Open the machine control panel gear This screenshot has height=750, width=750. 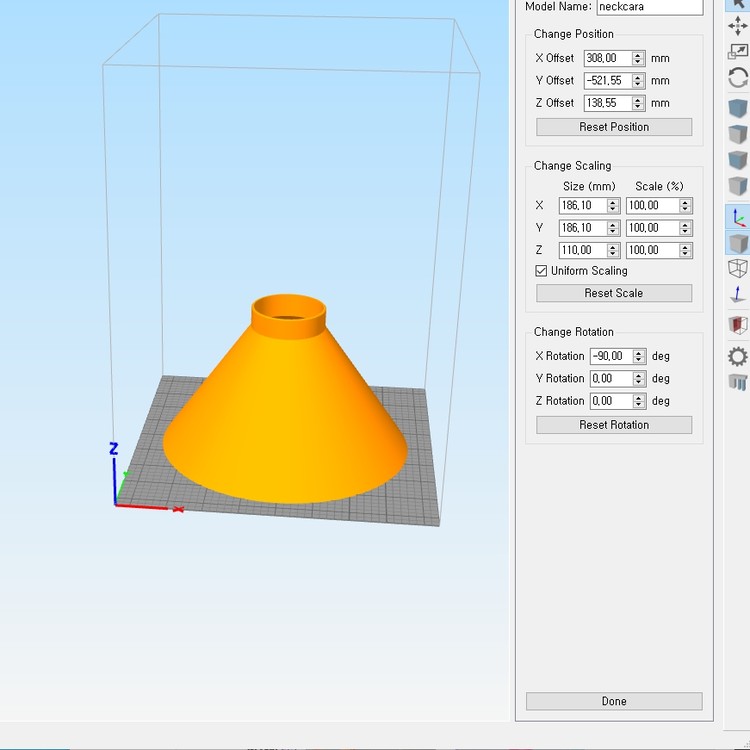pyautogui.click(x=738, y=357)
